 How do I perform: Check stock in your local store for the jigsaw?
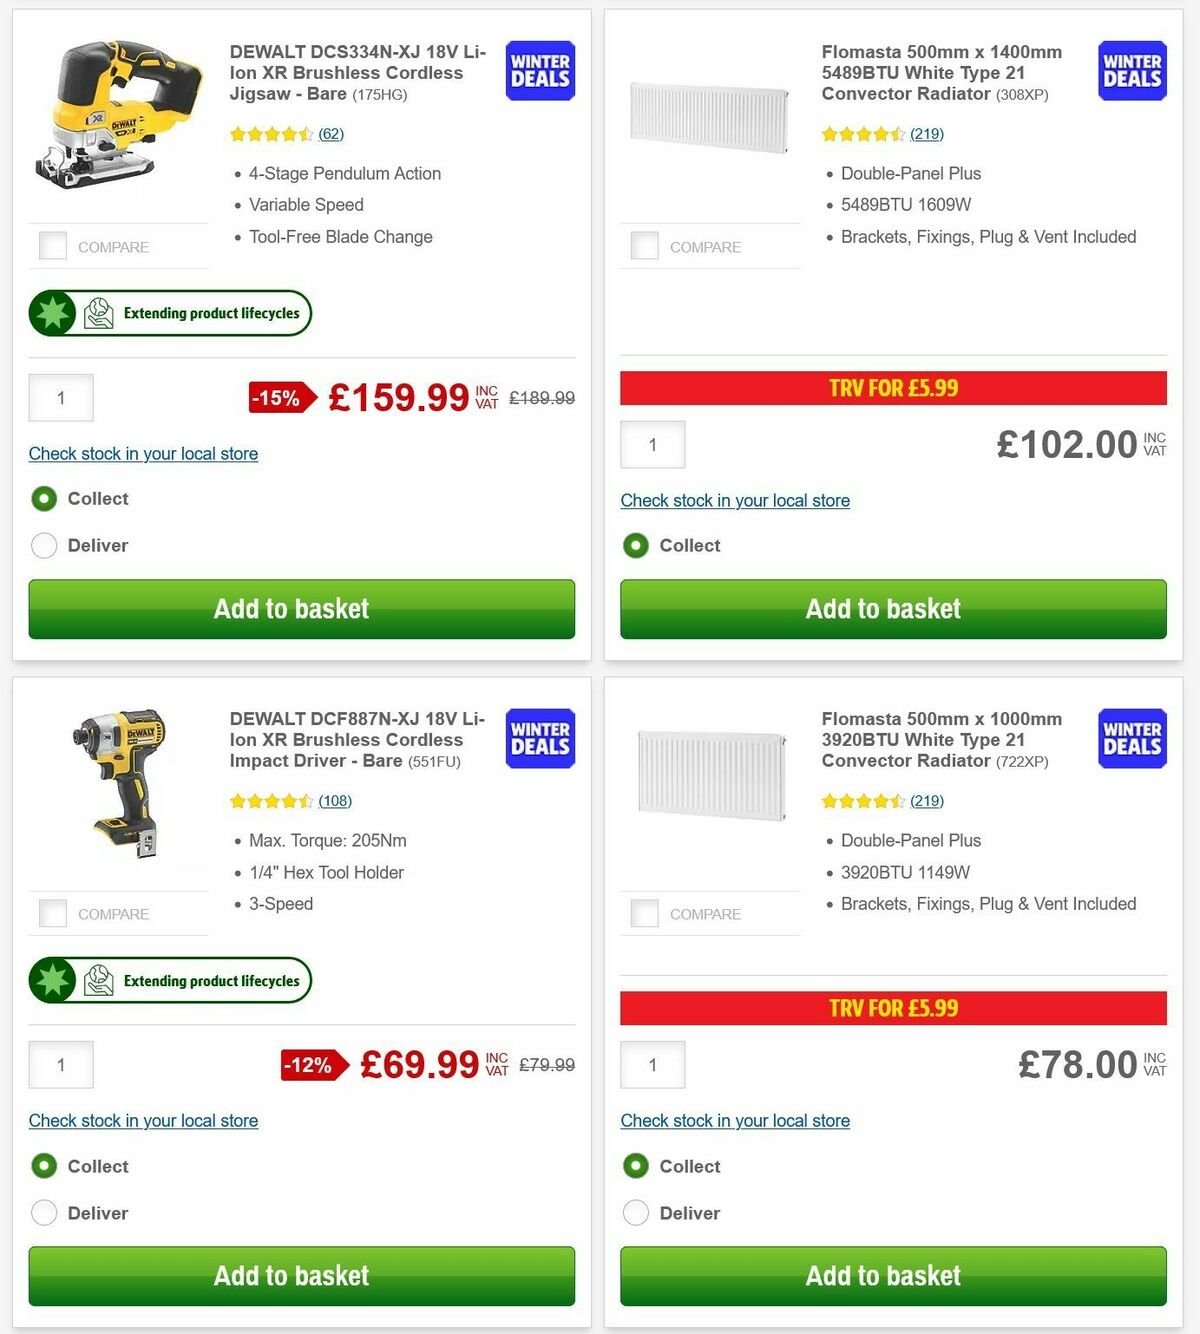click(143, 454)
